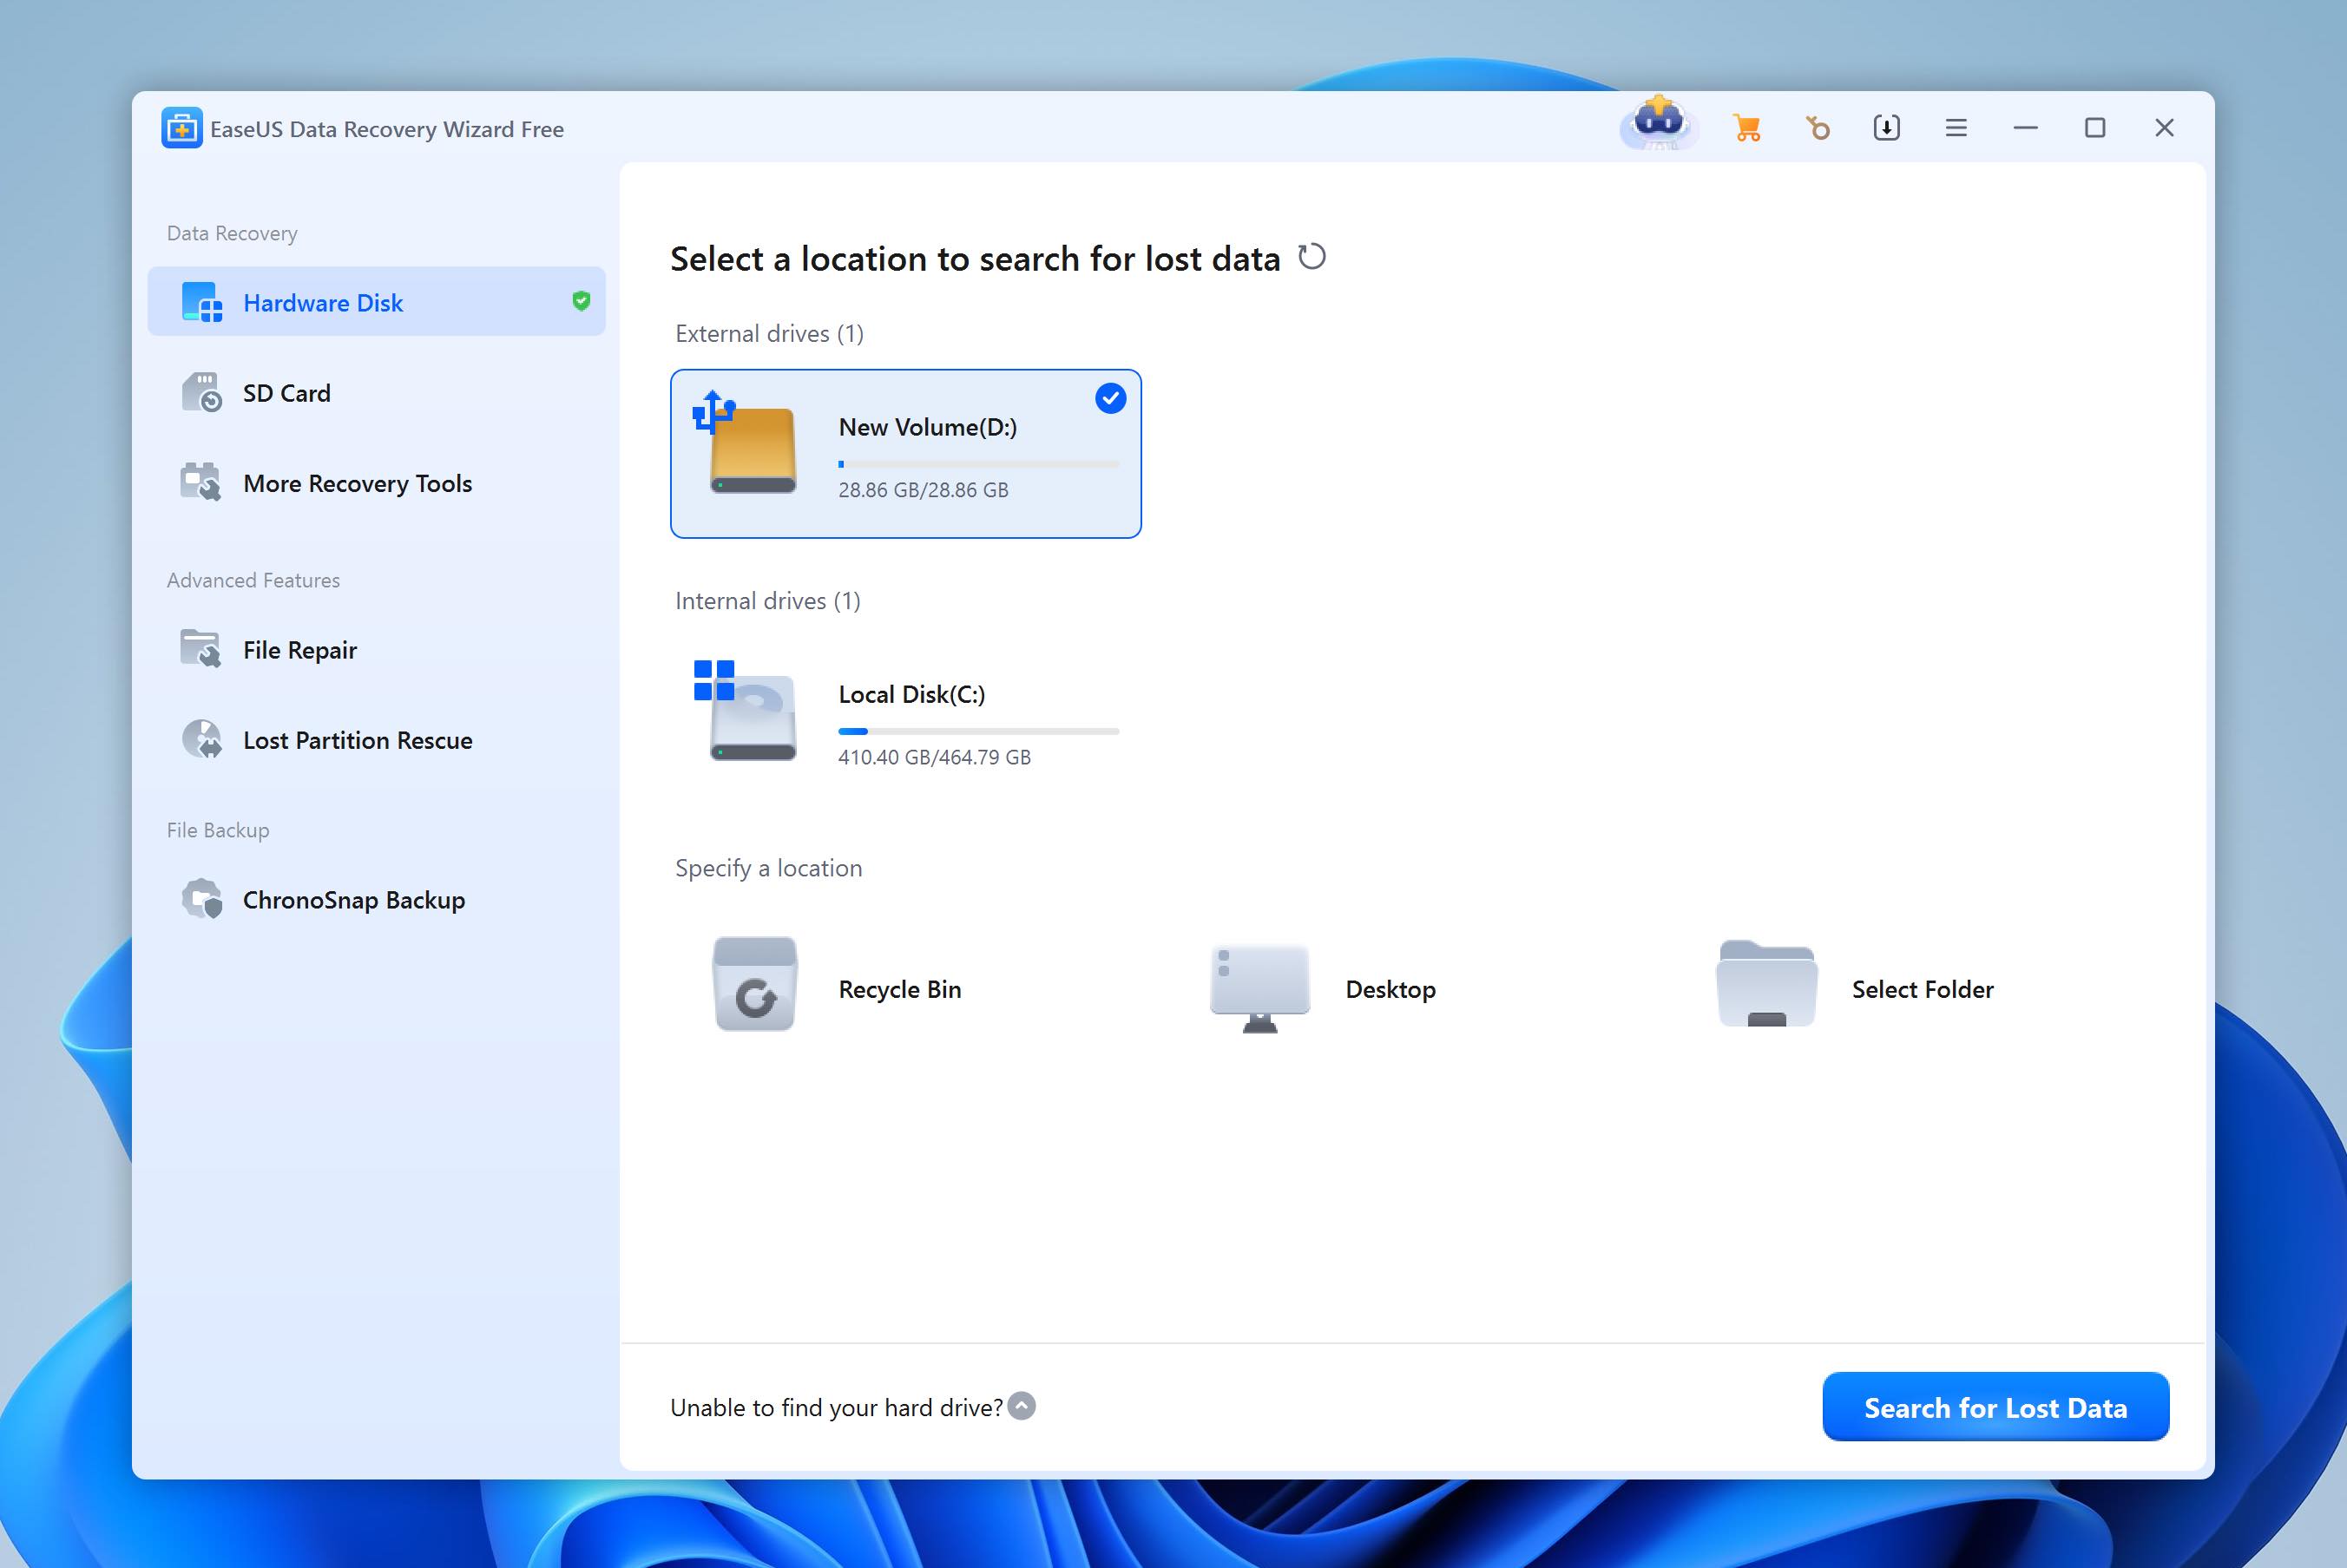This screenshot has width=2347, height=1568.
Task: Choose the Select Folder label
Action: pos(1922,989)
